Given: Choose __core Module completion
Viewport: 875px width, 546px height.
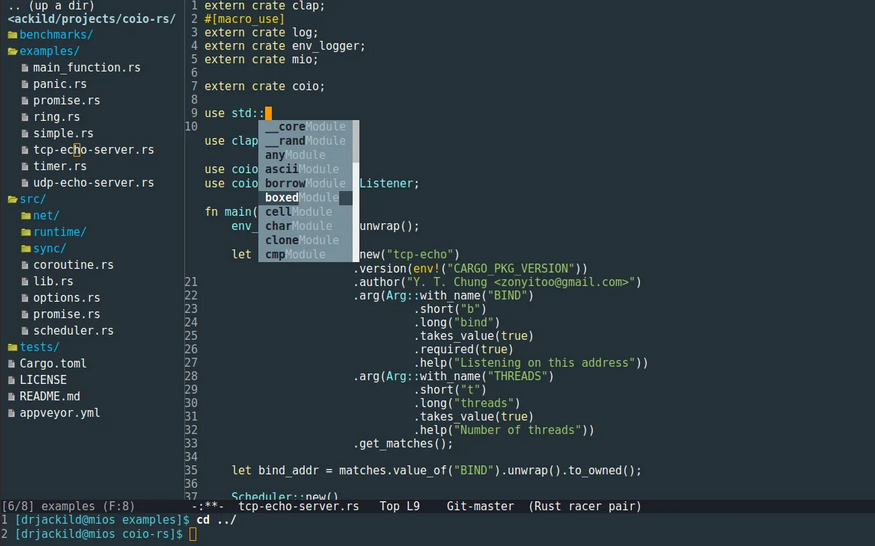Looking at the screenshot, I should 305,127.
